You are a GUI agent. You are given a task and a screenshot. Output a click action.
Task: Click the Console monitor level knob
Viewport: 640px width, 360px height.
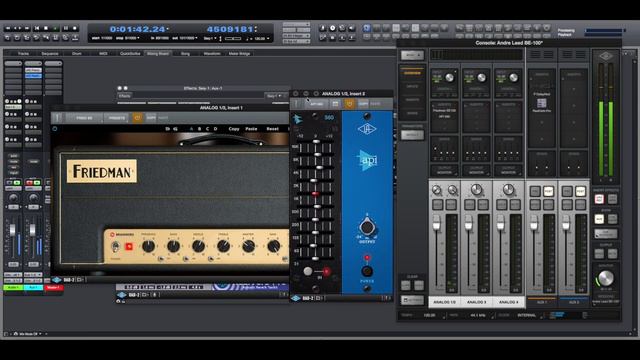pyautogui.click(x=605, y=279)
